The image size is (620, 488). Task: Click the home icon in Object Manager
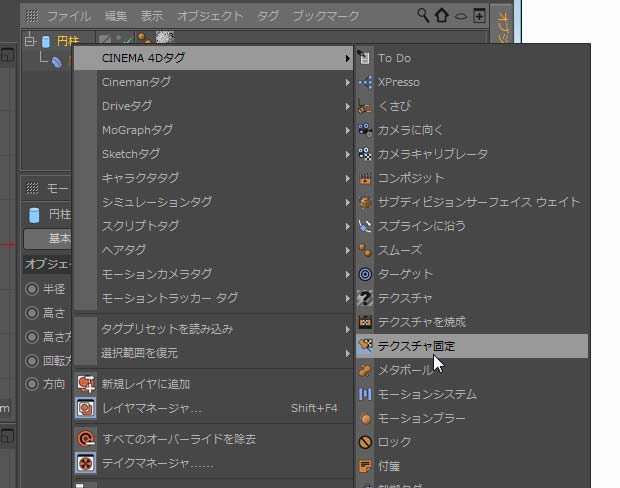(441, 15)
